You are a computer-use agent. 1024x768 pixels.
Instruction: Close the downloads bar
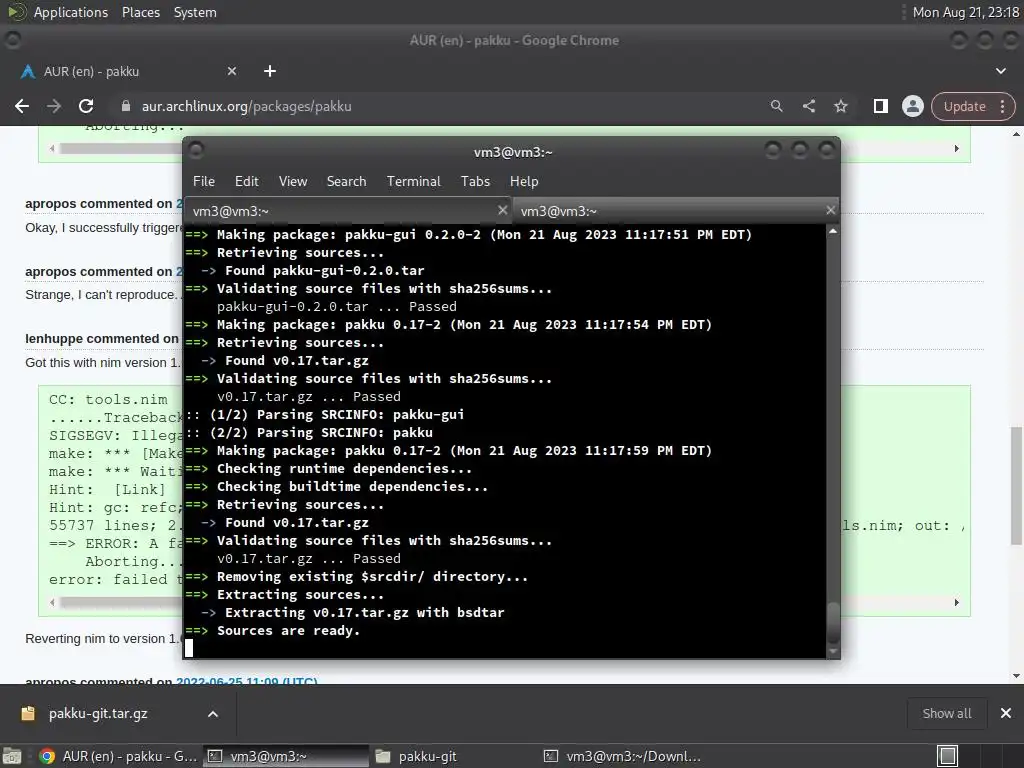[1006, 713]
